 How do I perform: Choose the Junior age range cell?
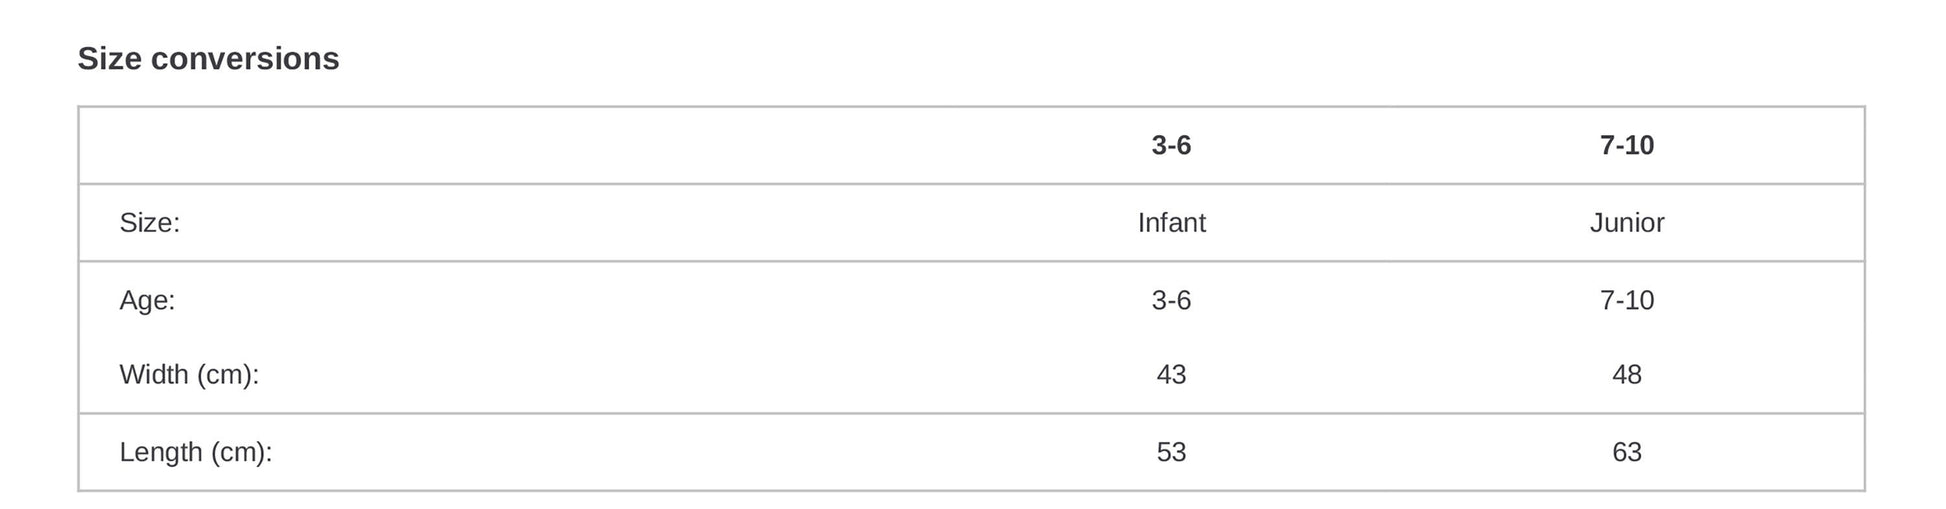1626,300
